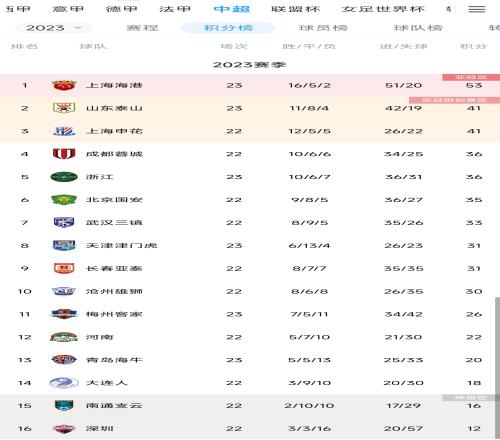Click record 6/13/4 for 天津津门虎
Viewport: 500px width, 440px height.
[309, 246]
